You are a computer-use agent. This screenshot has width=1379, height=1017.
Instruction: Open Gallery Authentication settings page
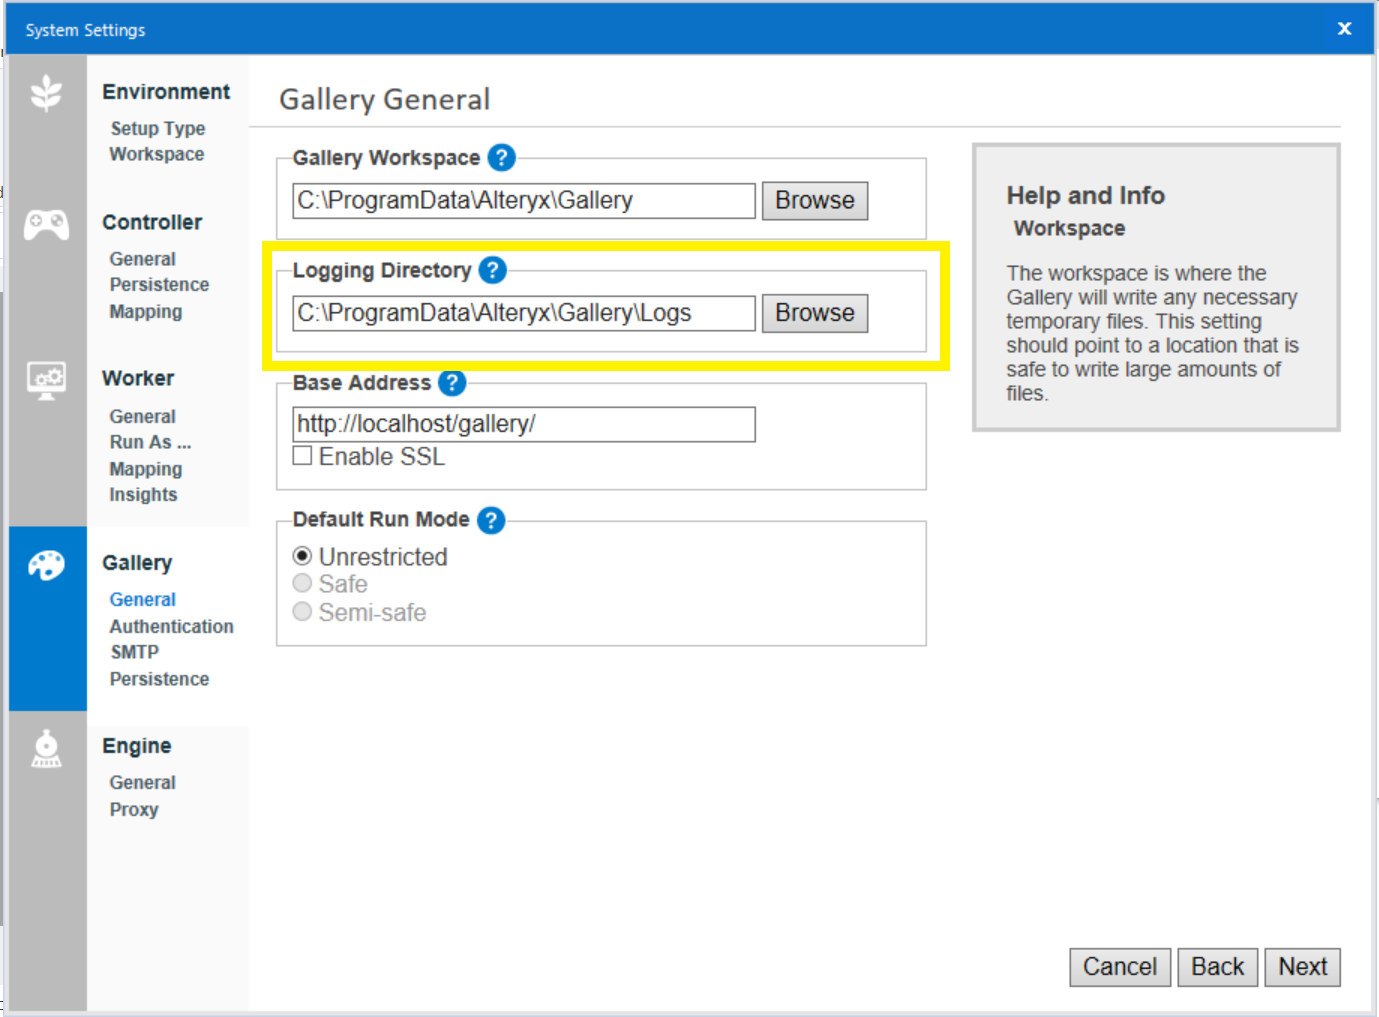coord(171,626)
